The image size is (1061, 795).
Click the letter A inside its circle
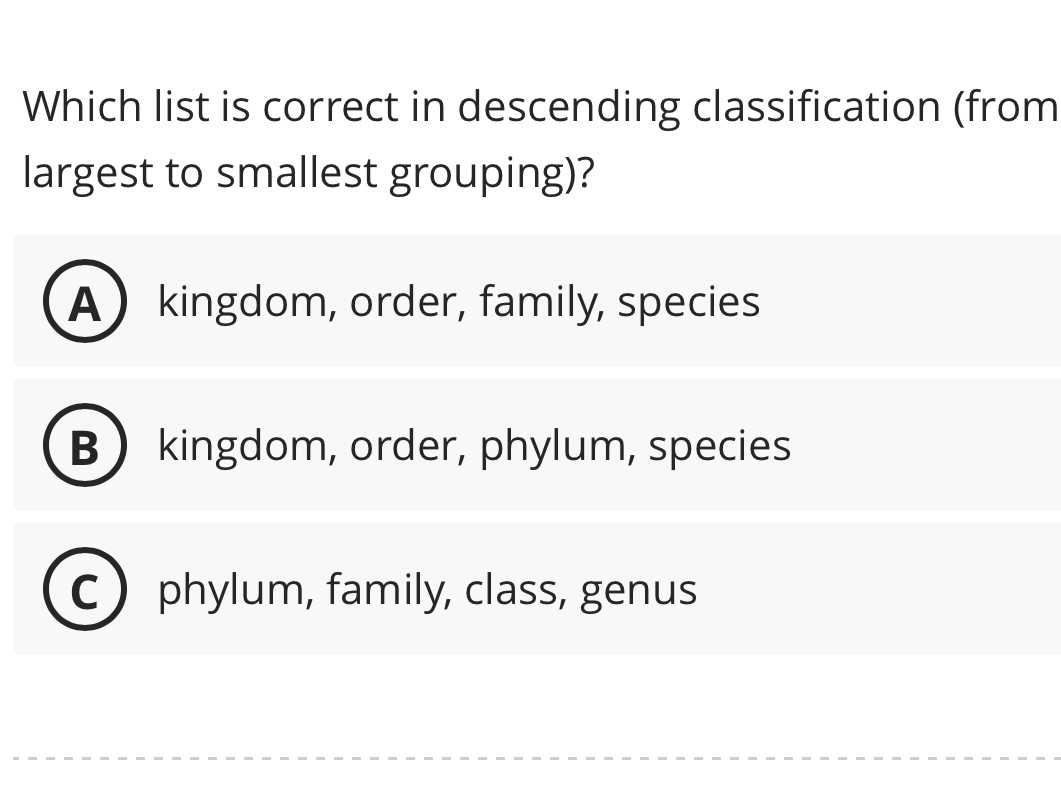click(85, 301)
